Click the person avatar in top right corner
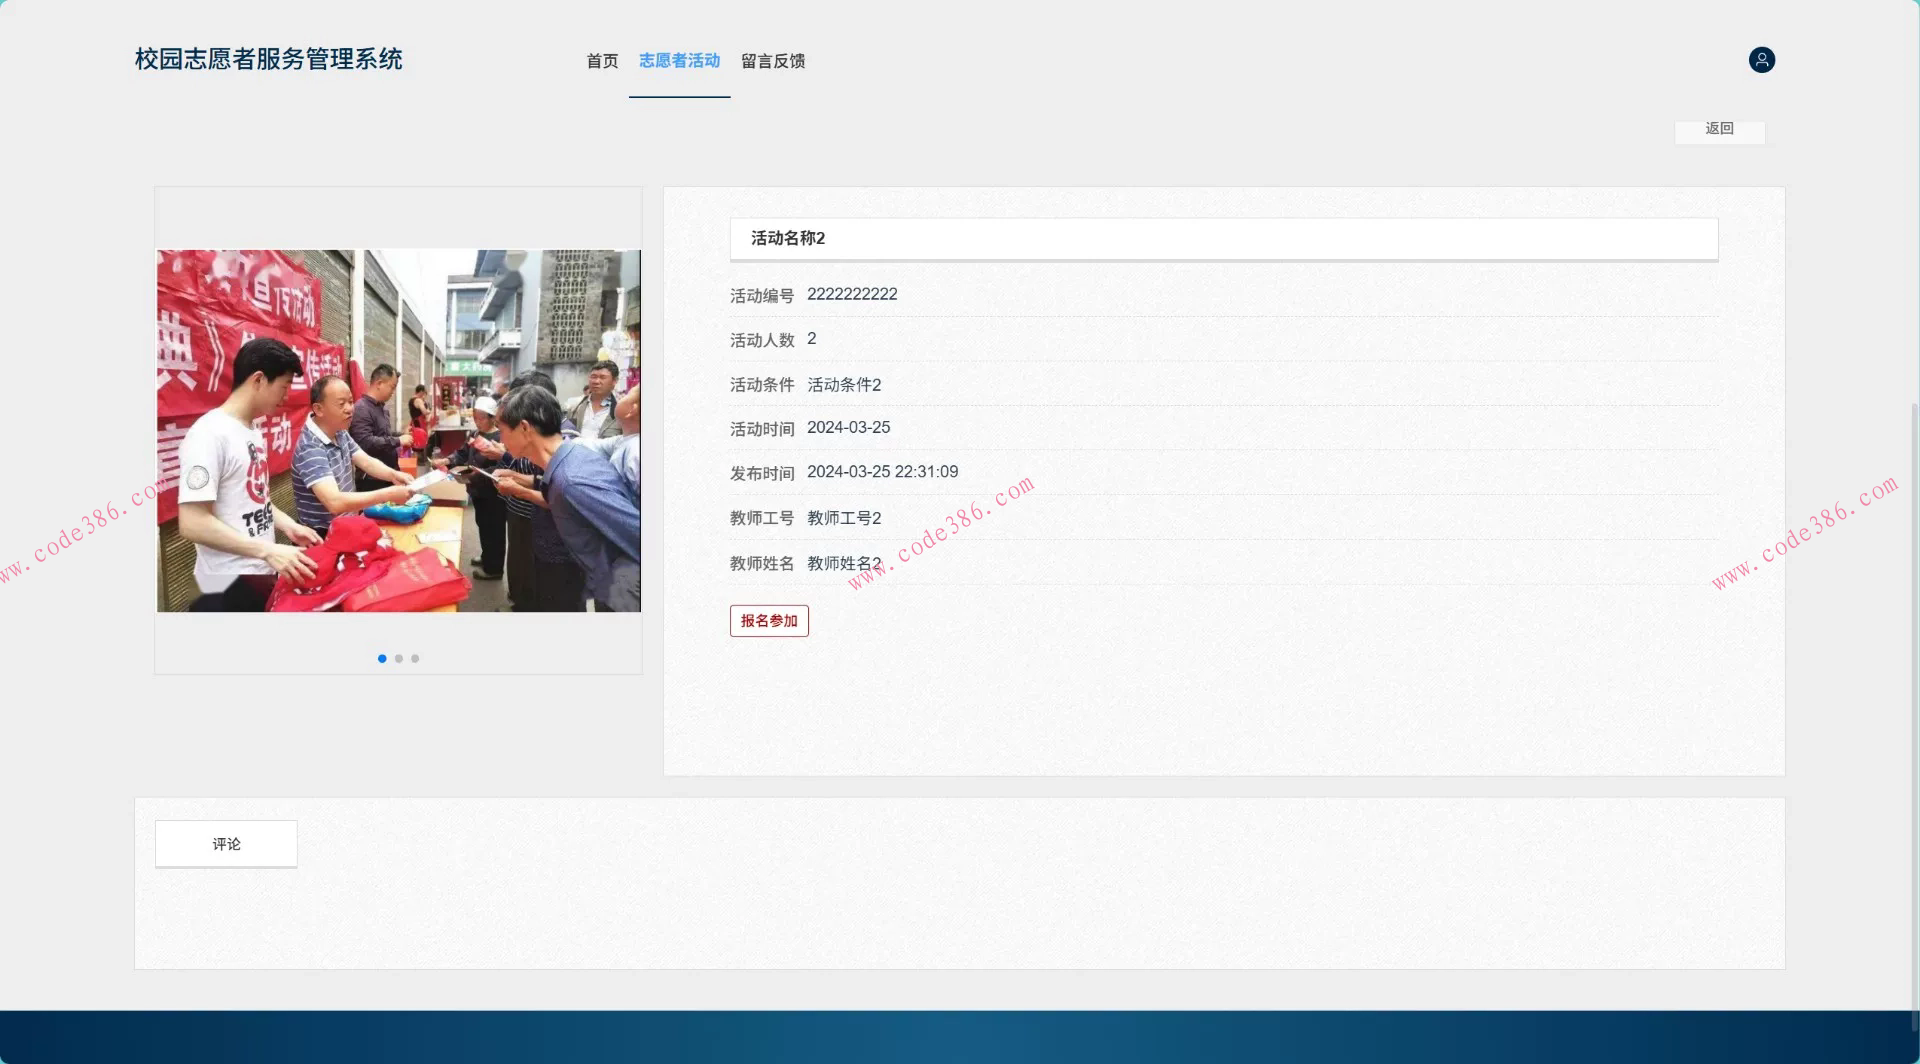 click(x=1761, y=60)
